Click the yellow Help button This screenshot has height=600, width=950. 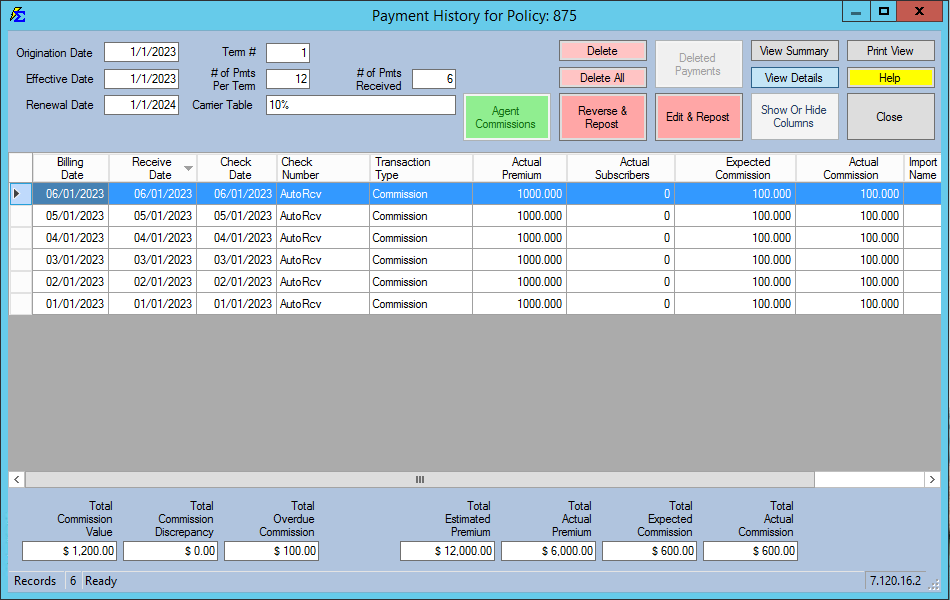pyautogui.click(x=890, y=78)
